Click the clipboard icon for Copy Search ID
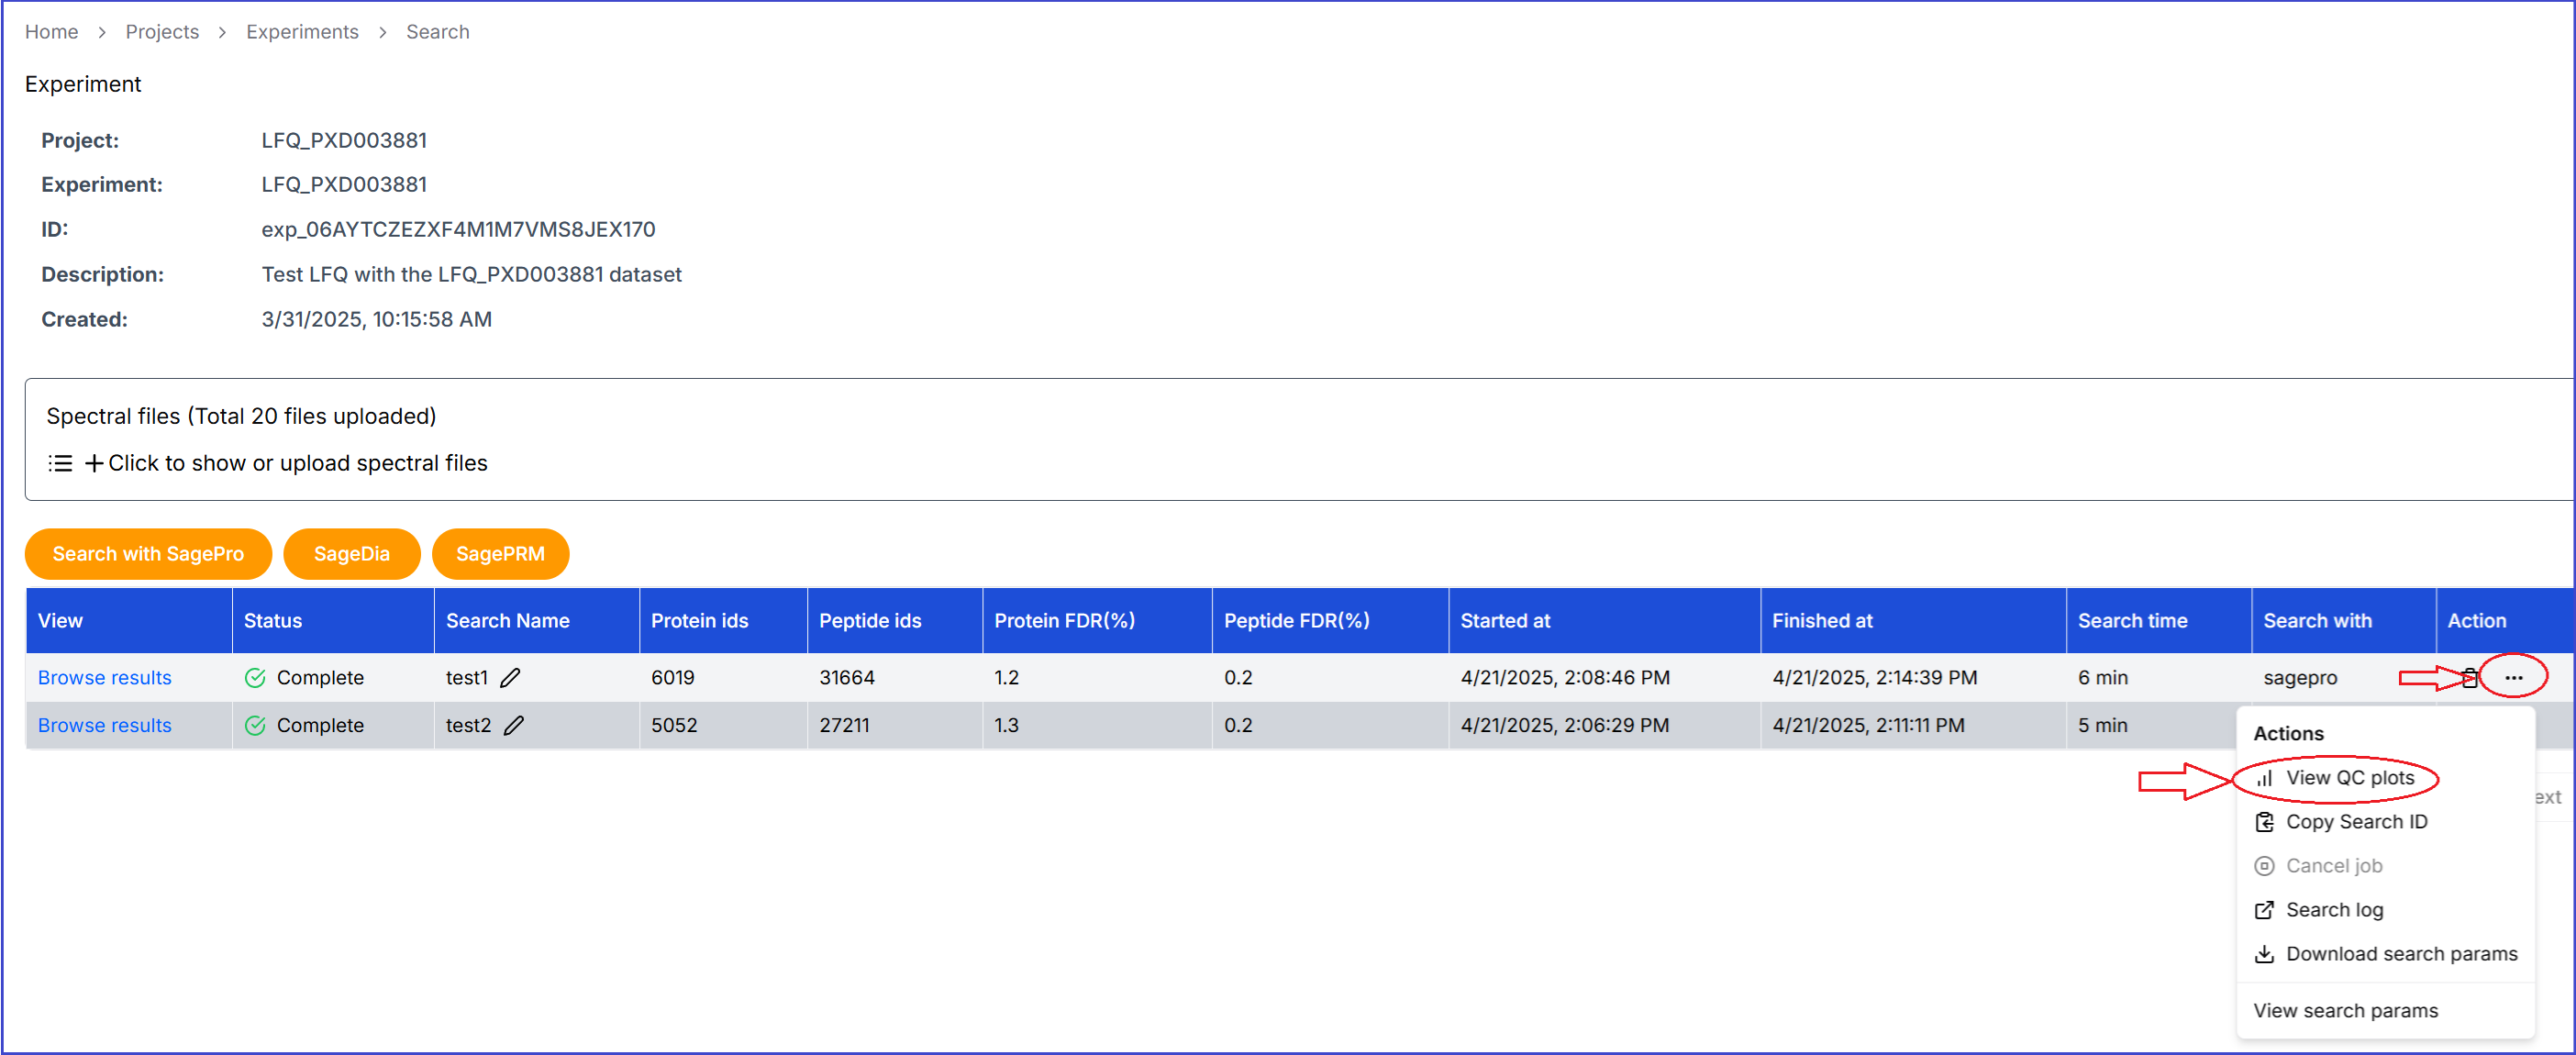Image resolution: width=2576 pixels, height=1055 pixels. [2265, 822]
